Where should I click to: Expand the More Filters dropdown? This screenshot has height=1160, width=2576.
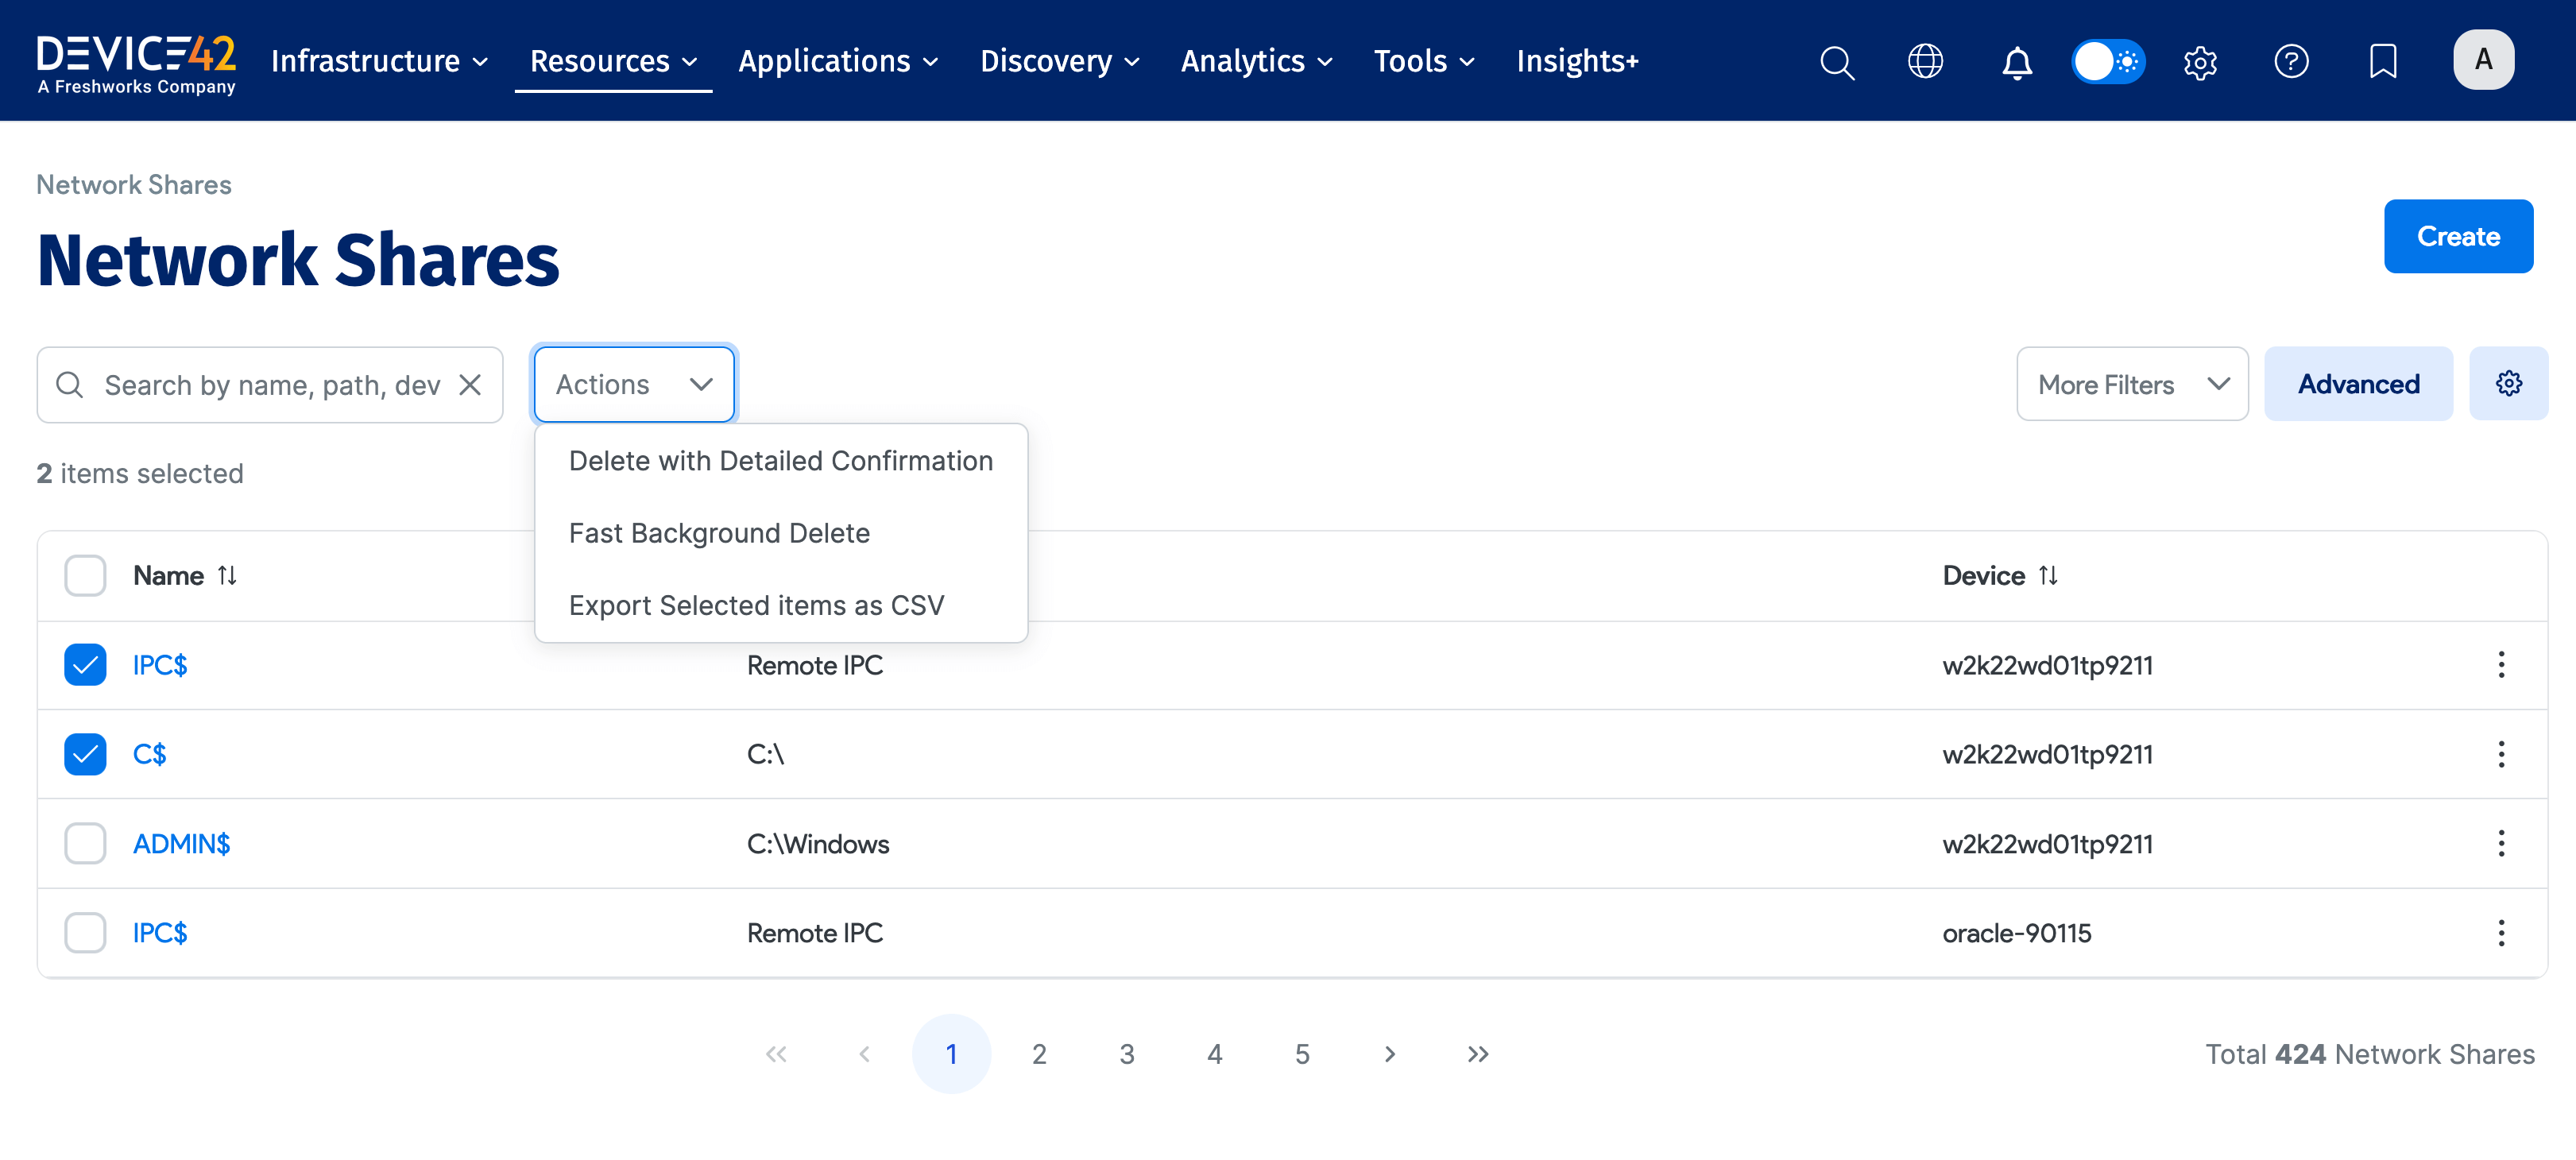(x=2132, y=385)
